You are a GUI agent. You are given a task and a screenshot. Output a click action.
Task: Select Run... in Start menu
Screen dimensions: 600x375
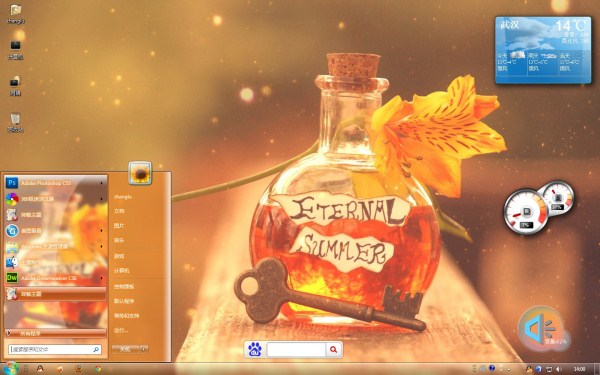click(x=121, y=331)
